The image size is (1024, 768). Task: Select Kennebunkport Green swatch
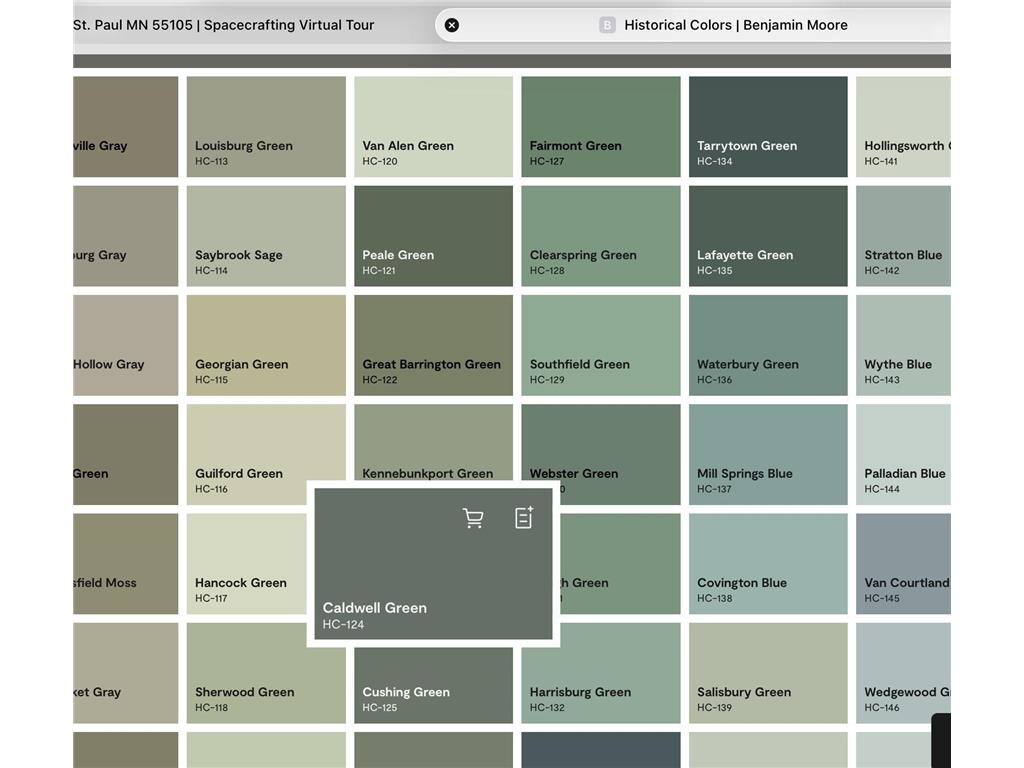click(x=434, y=441)
